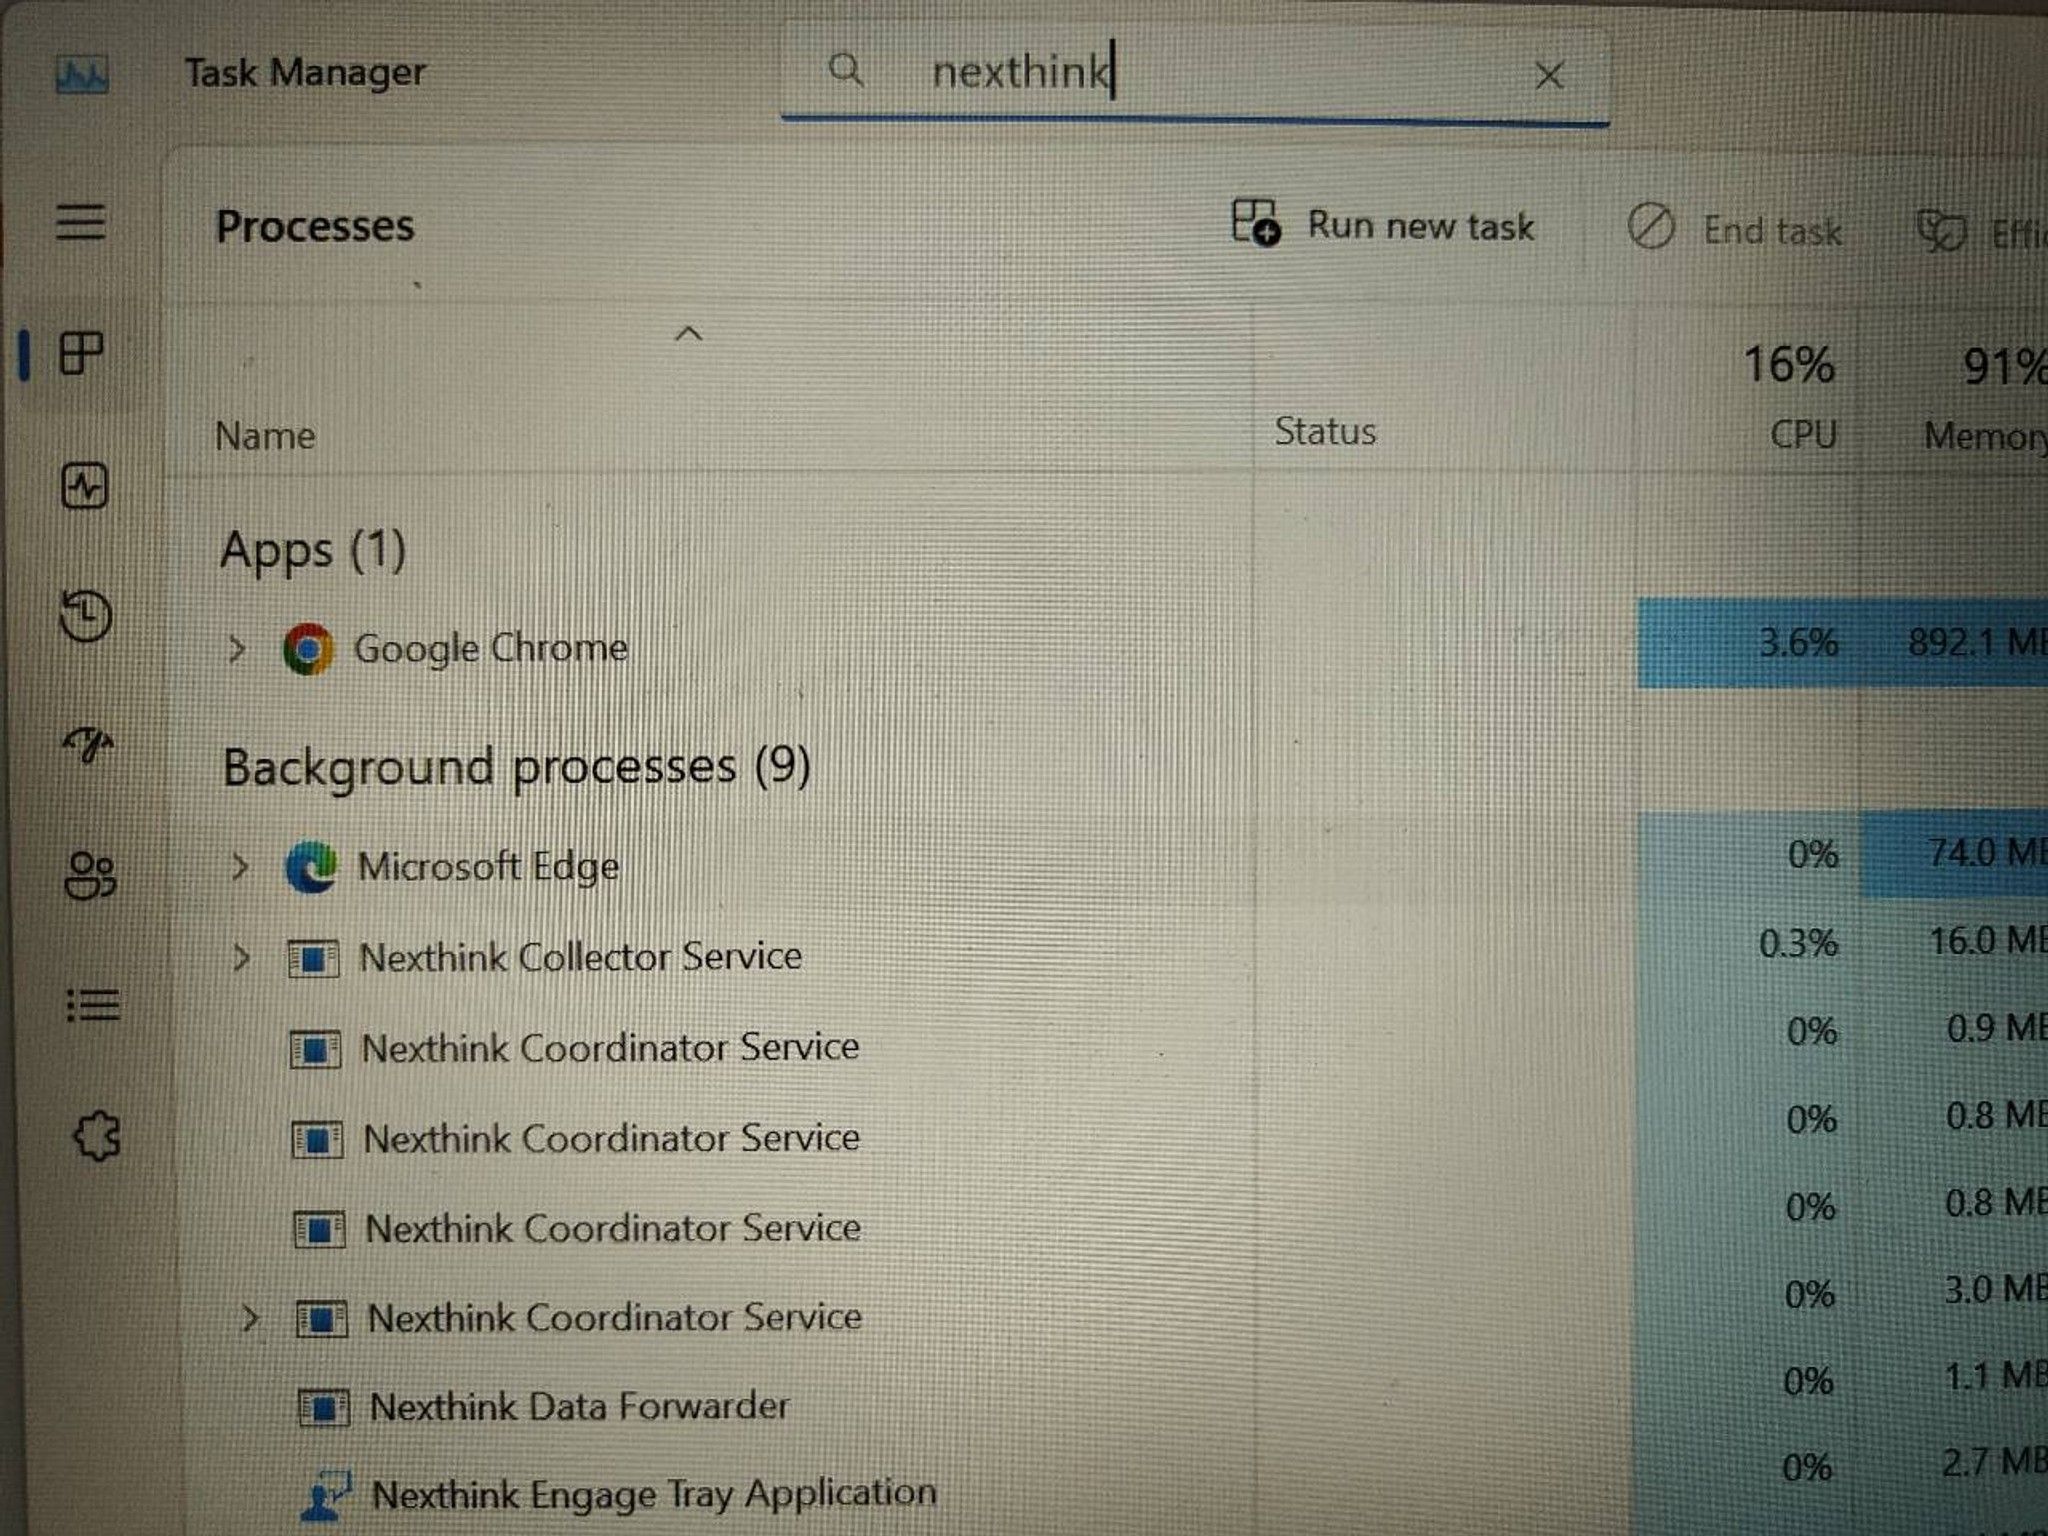This screenshot has width=2048, height=1536.
Task: Click the Run new task icon
Action: pos(1256,222)
